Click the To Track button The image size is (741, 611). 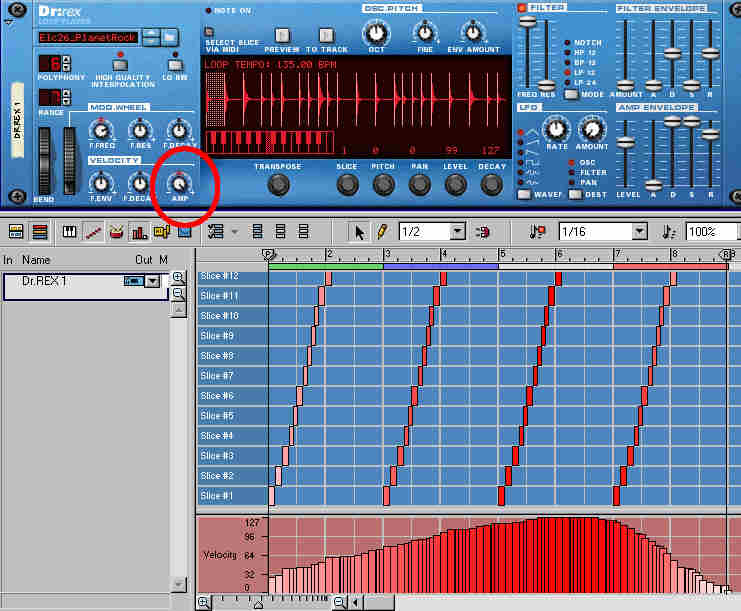pos(326,35)
